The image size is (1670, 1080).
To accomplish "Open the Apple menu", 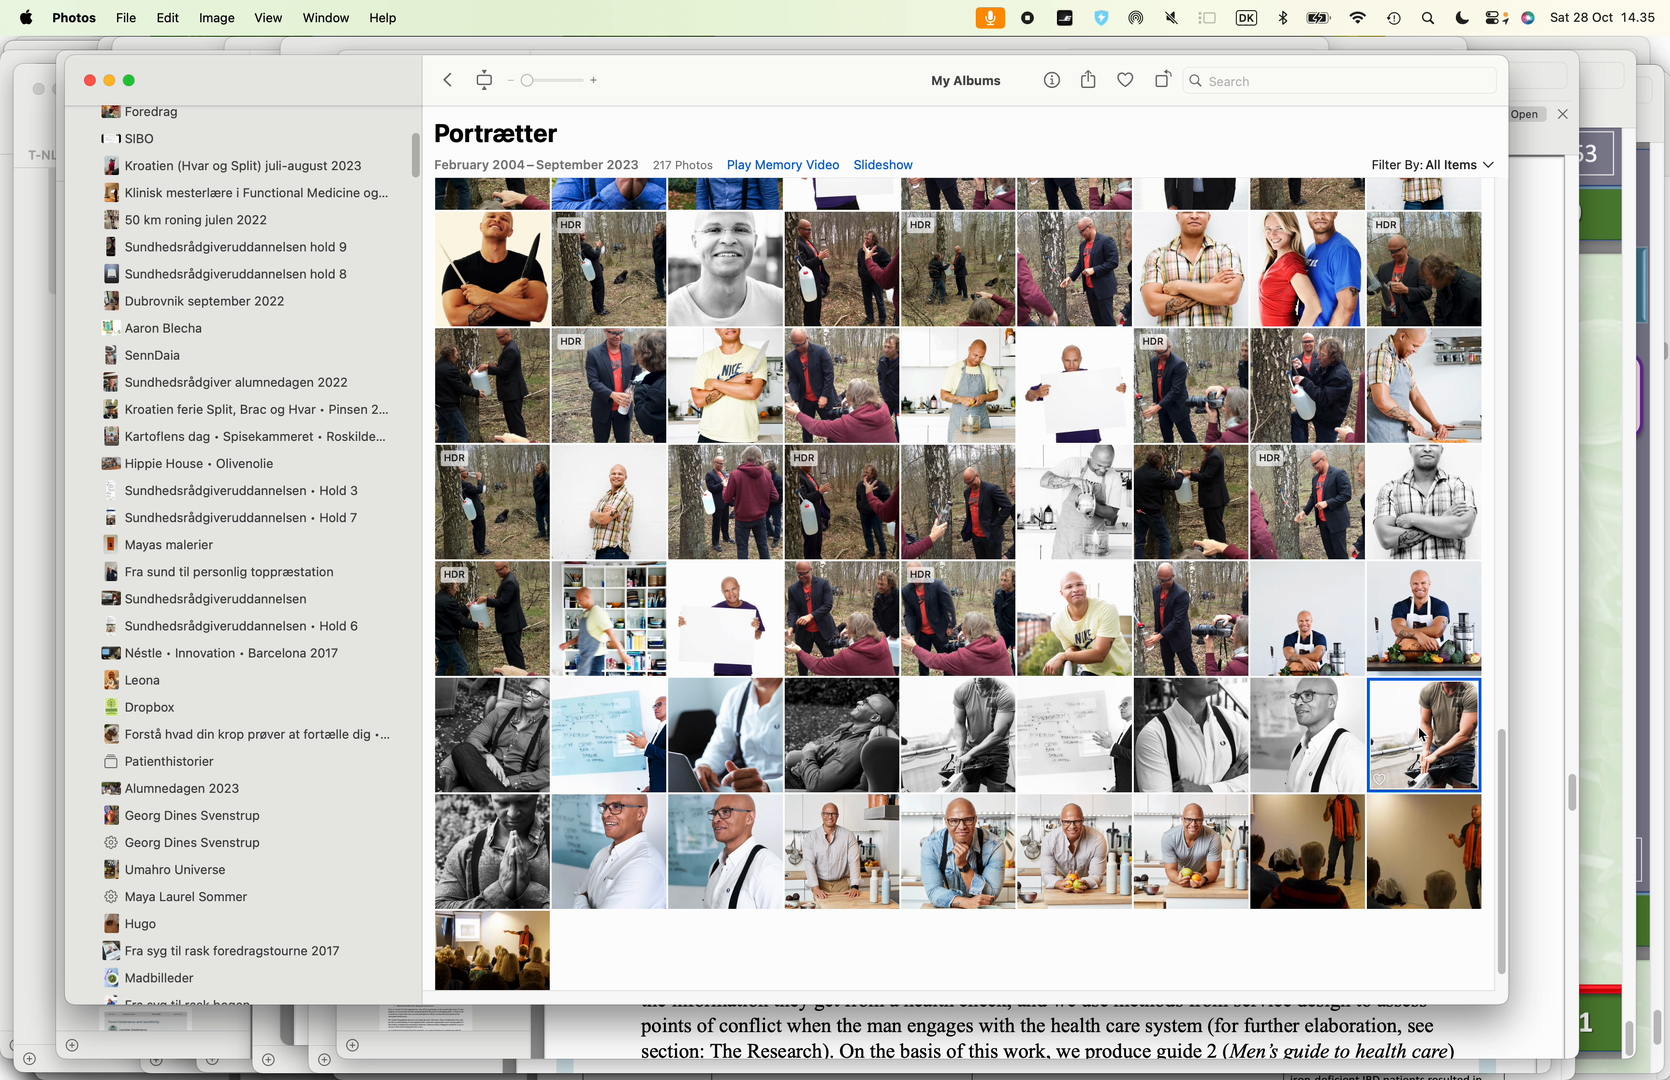I will click(x=26, y=18).
